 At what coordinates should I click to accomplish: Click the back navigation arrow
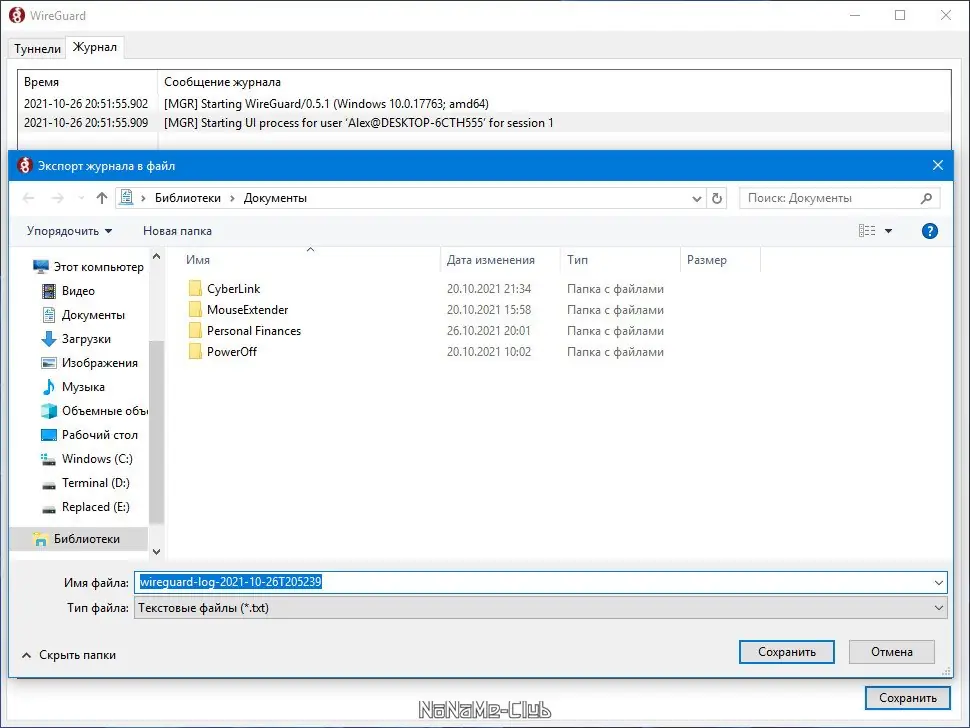point(28,198)
